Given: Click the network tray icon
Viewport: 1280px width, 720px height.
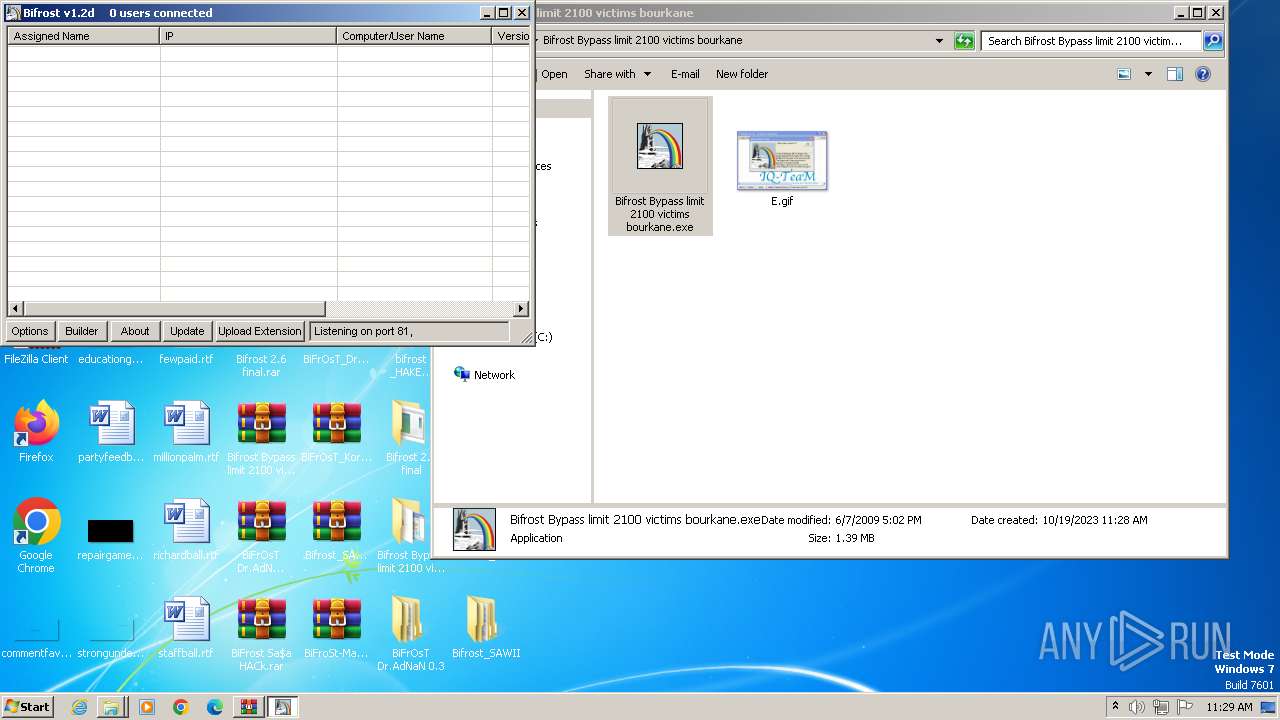Looking at the screenshot, I should tap(1160, 707).
